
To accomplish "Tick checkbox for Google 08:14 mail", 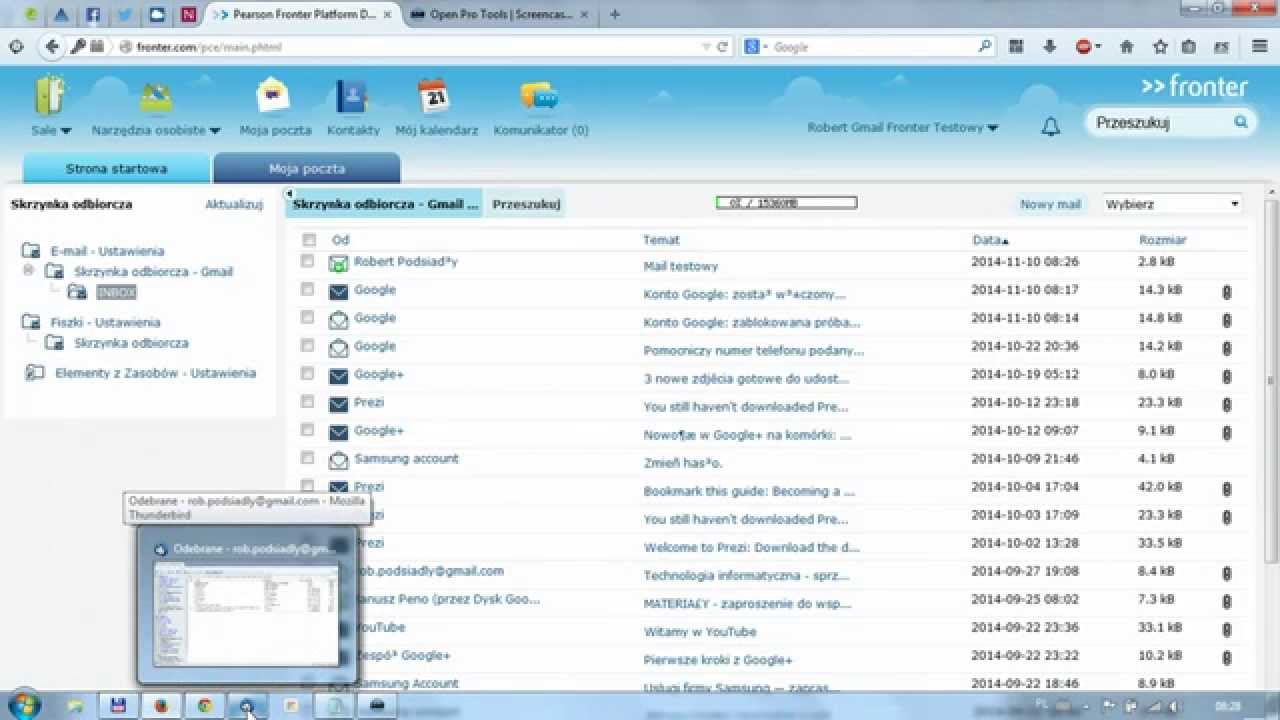I will 308,317.
